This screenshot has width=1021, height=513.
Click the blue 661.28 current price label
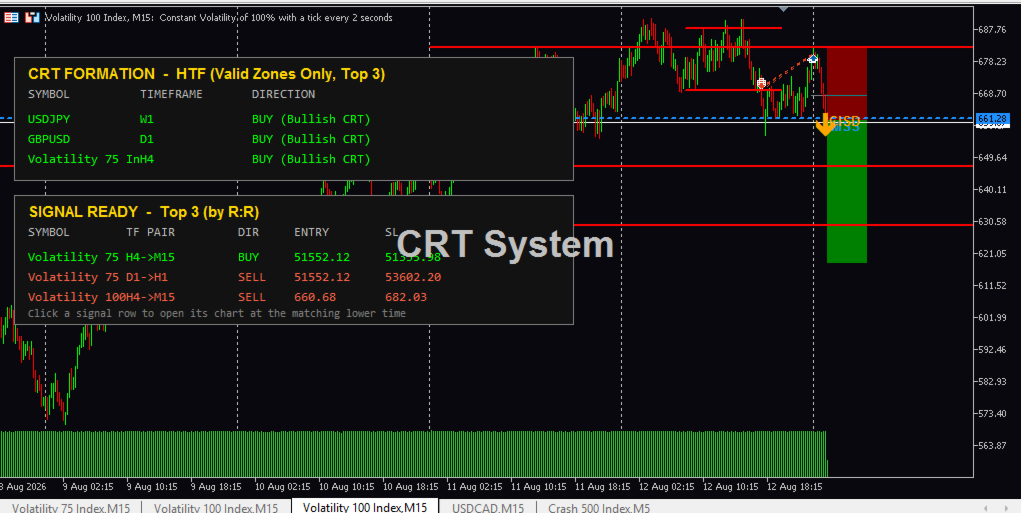tap(992, 118)
